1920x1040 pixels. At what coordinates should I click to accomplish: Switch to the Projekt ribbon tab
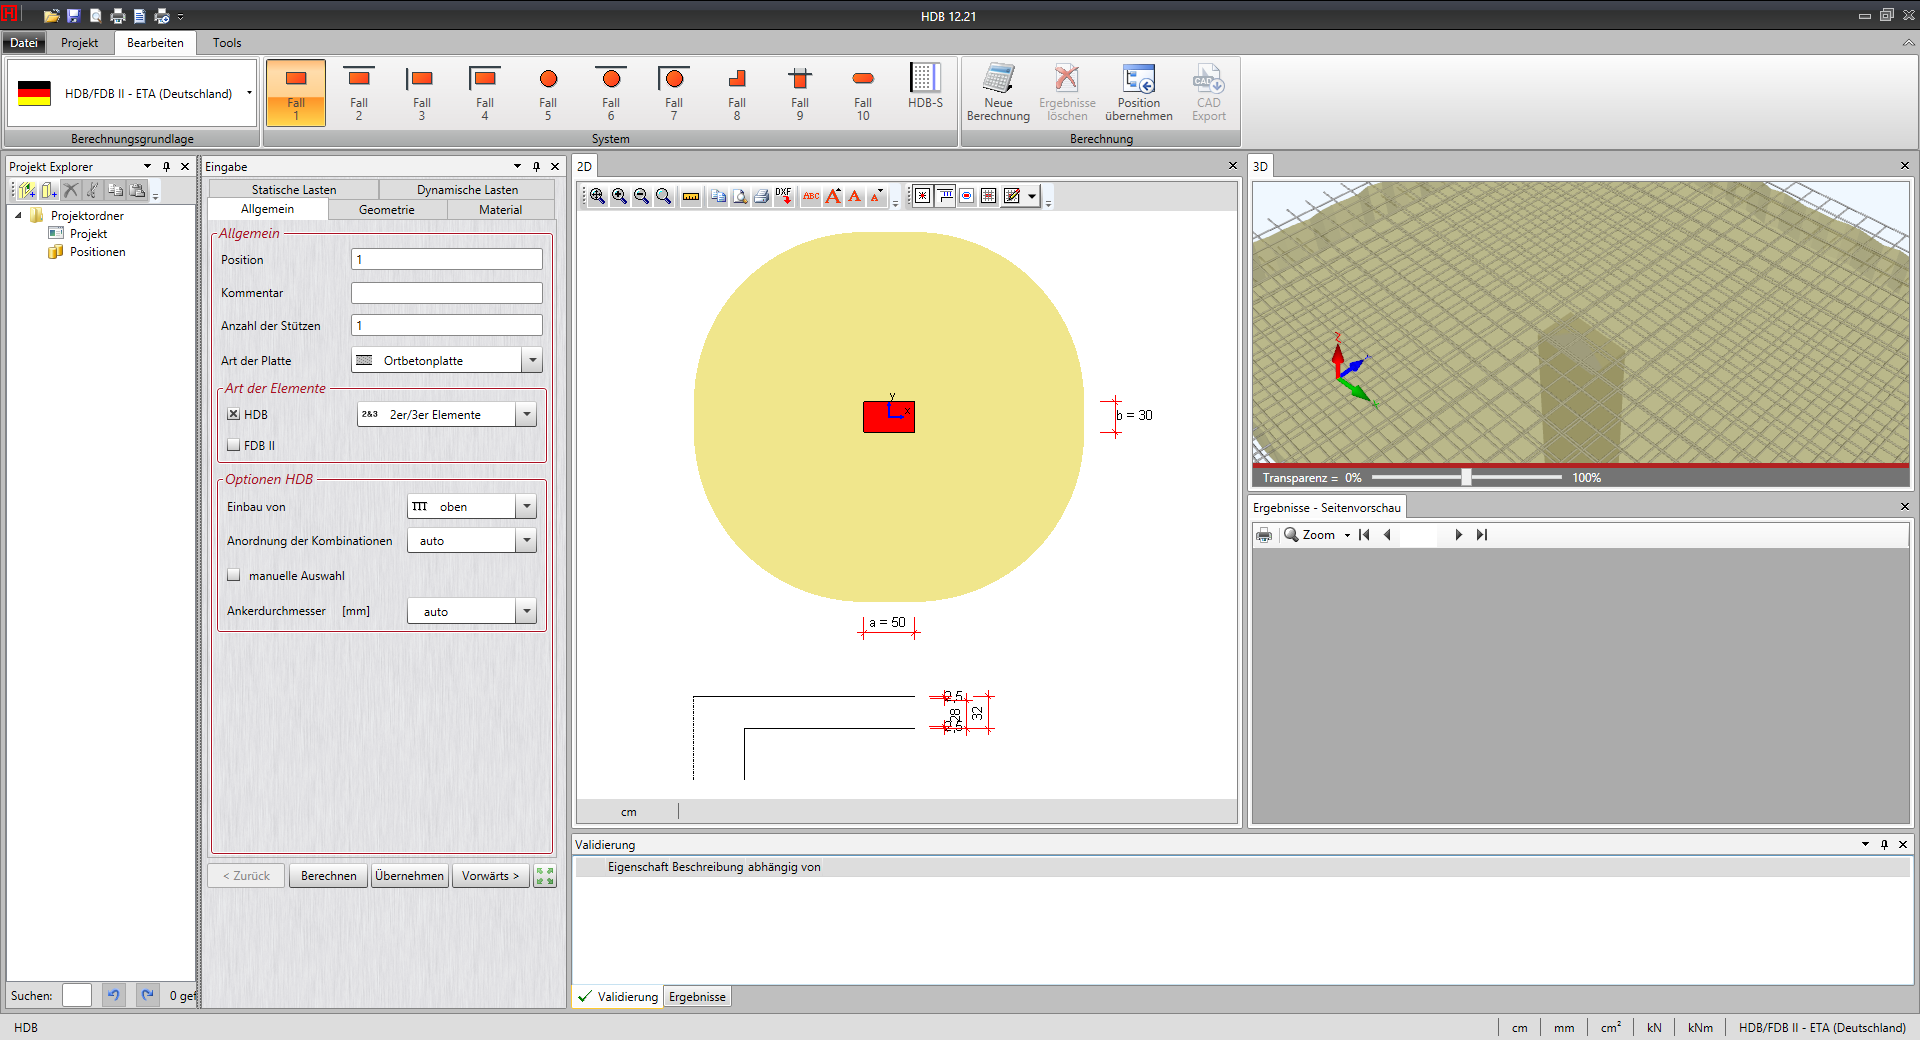79,42
